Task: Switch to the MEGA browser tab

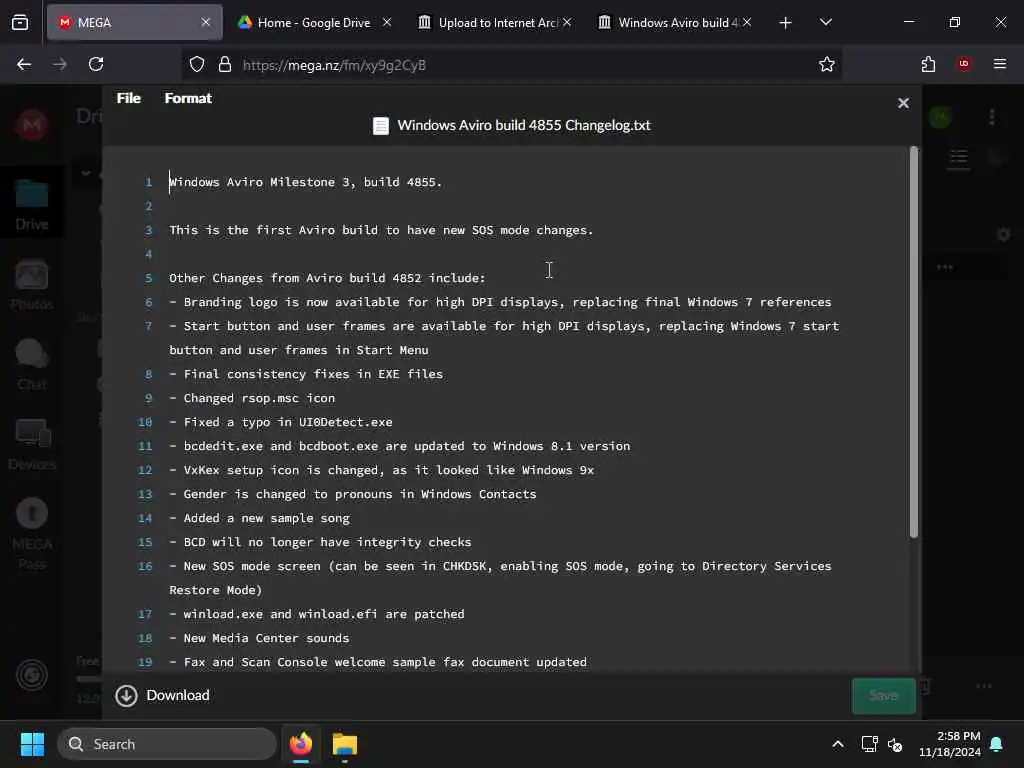Action: [135, 22]
